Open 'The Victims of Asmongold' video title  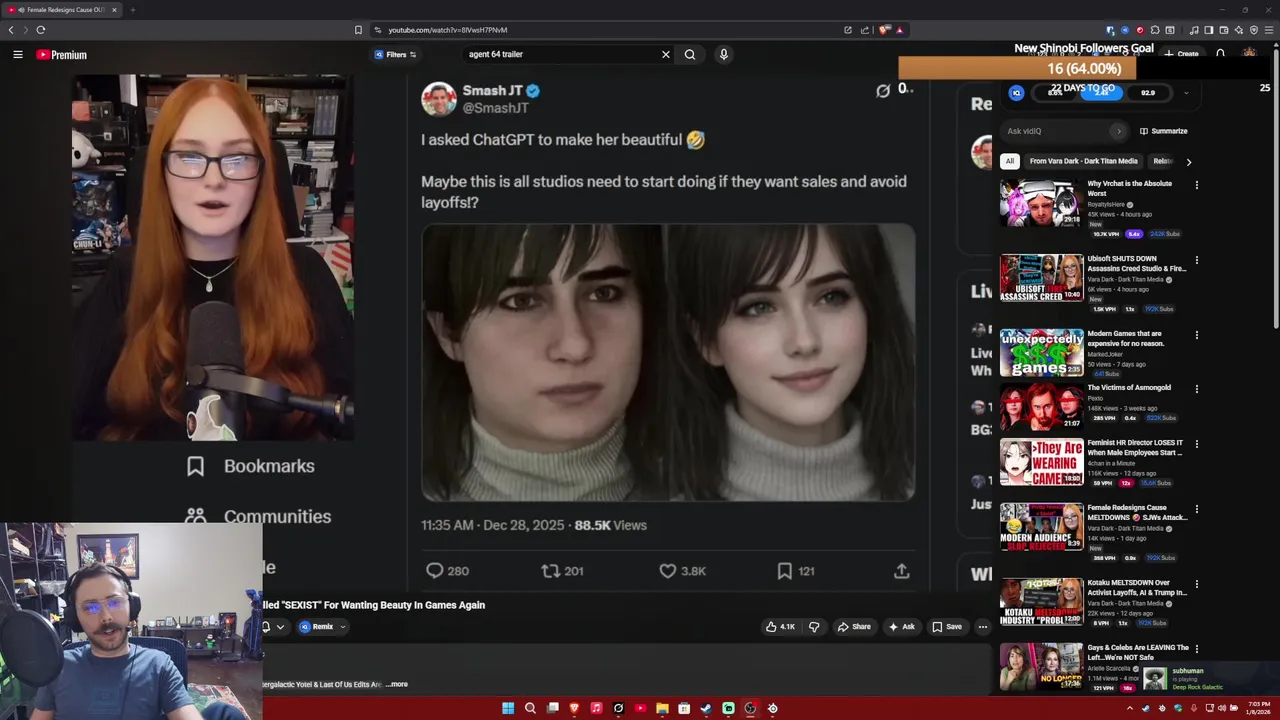tap(1129, 388)
